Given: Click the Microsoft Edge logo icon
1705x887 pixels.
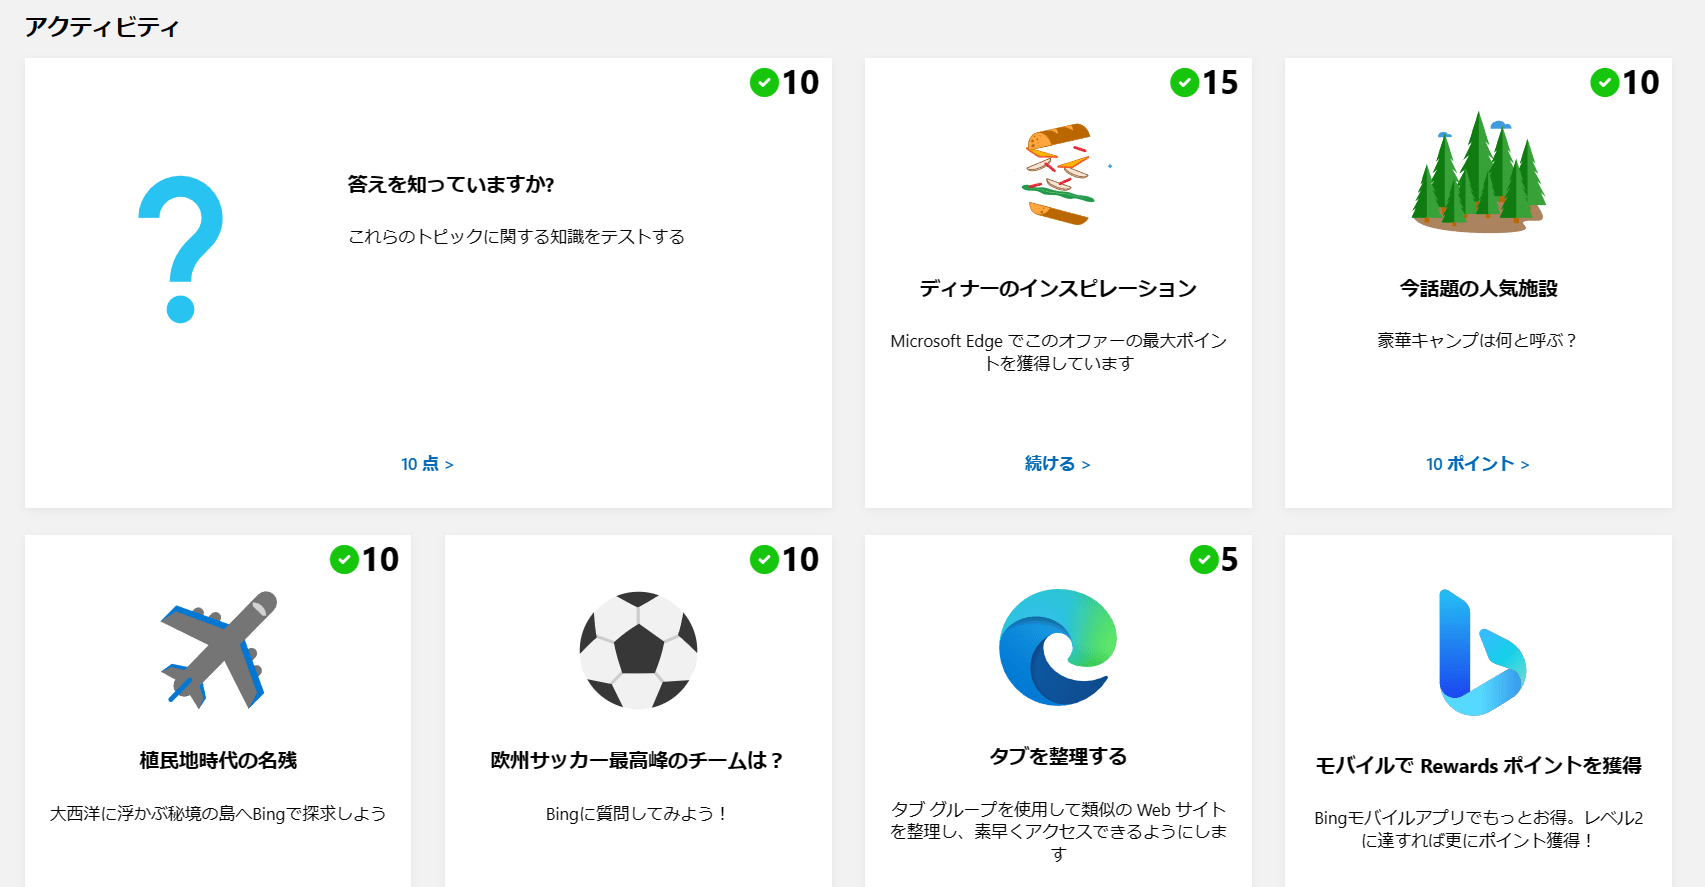Looking at the screenshot, I should click(1058, 647).
